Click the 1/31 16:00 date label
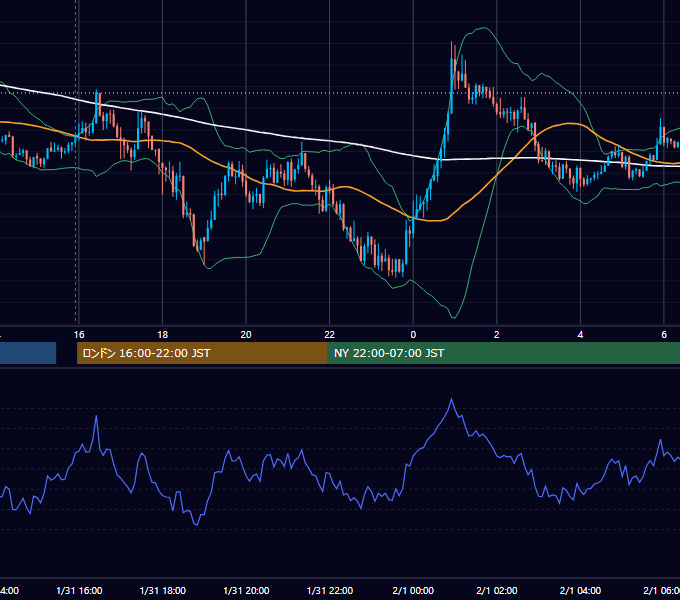This screenshot has height=600, width=680. pyautogui.click(x=79, y=591)
